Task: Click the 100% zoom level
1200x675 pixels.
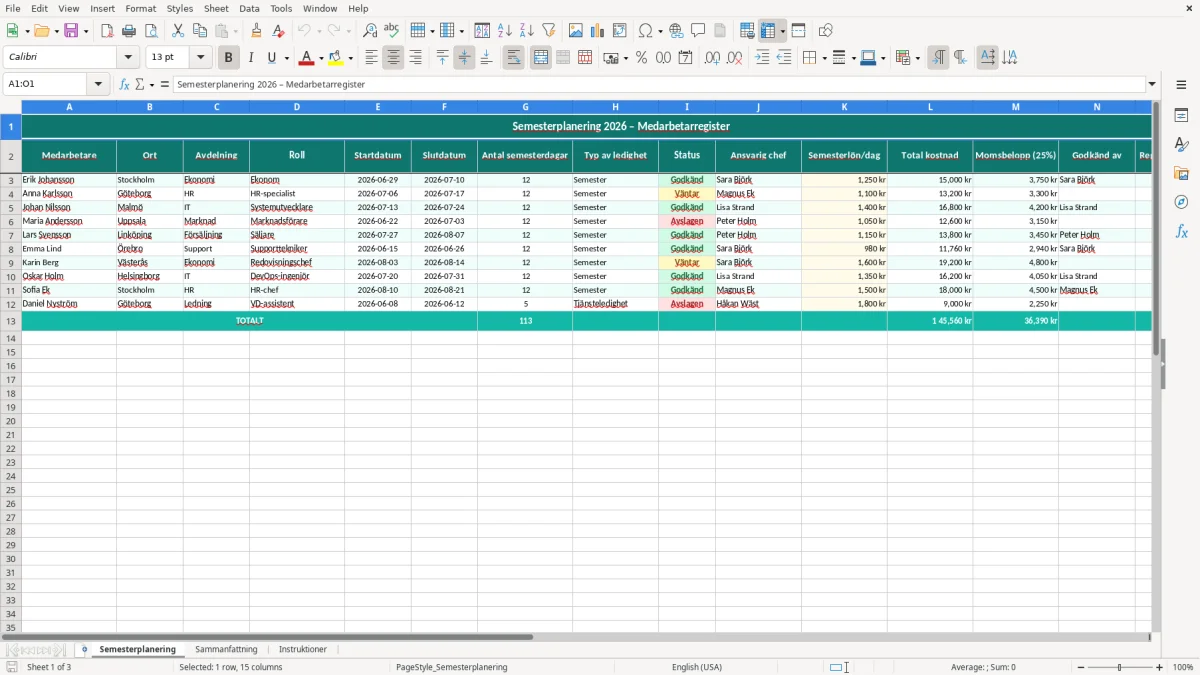Action: 1183,667
